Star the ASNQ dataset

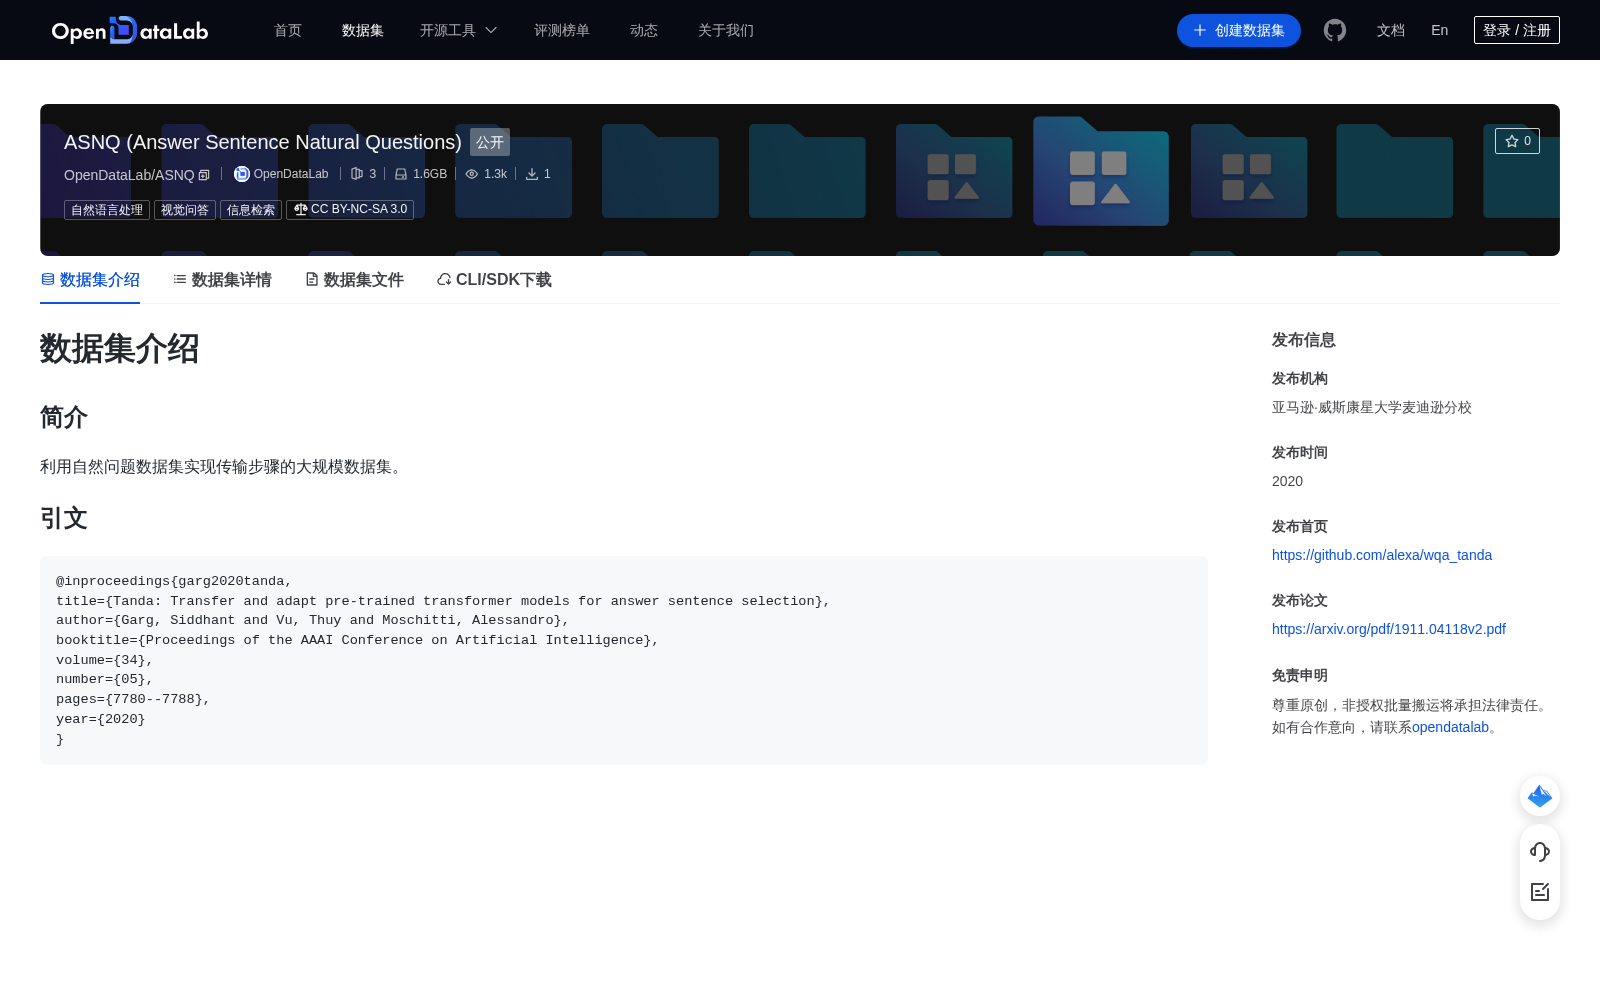(1517, 141)
